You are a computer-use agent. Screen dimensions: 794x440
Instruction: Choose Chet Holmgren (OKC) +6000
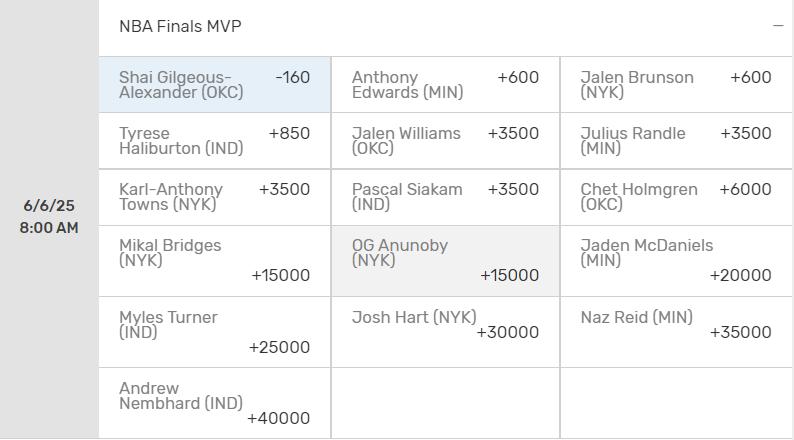[677, 197]
